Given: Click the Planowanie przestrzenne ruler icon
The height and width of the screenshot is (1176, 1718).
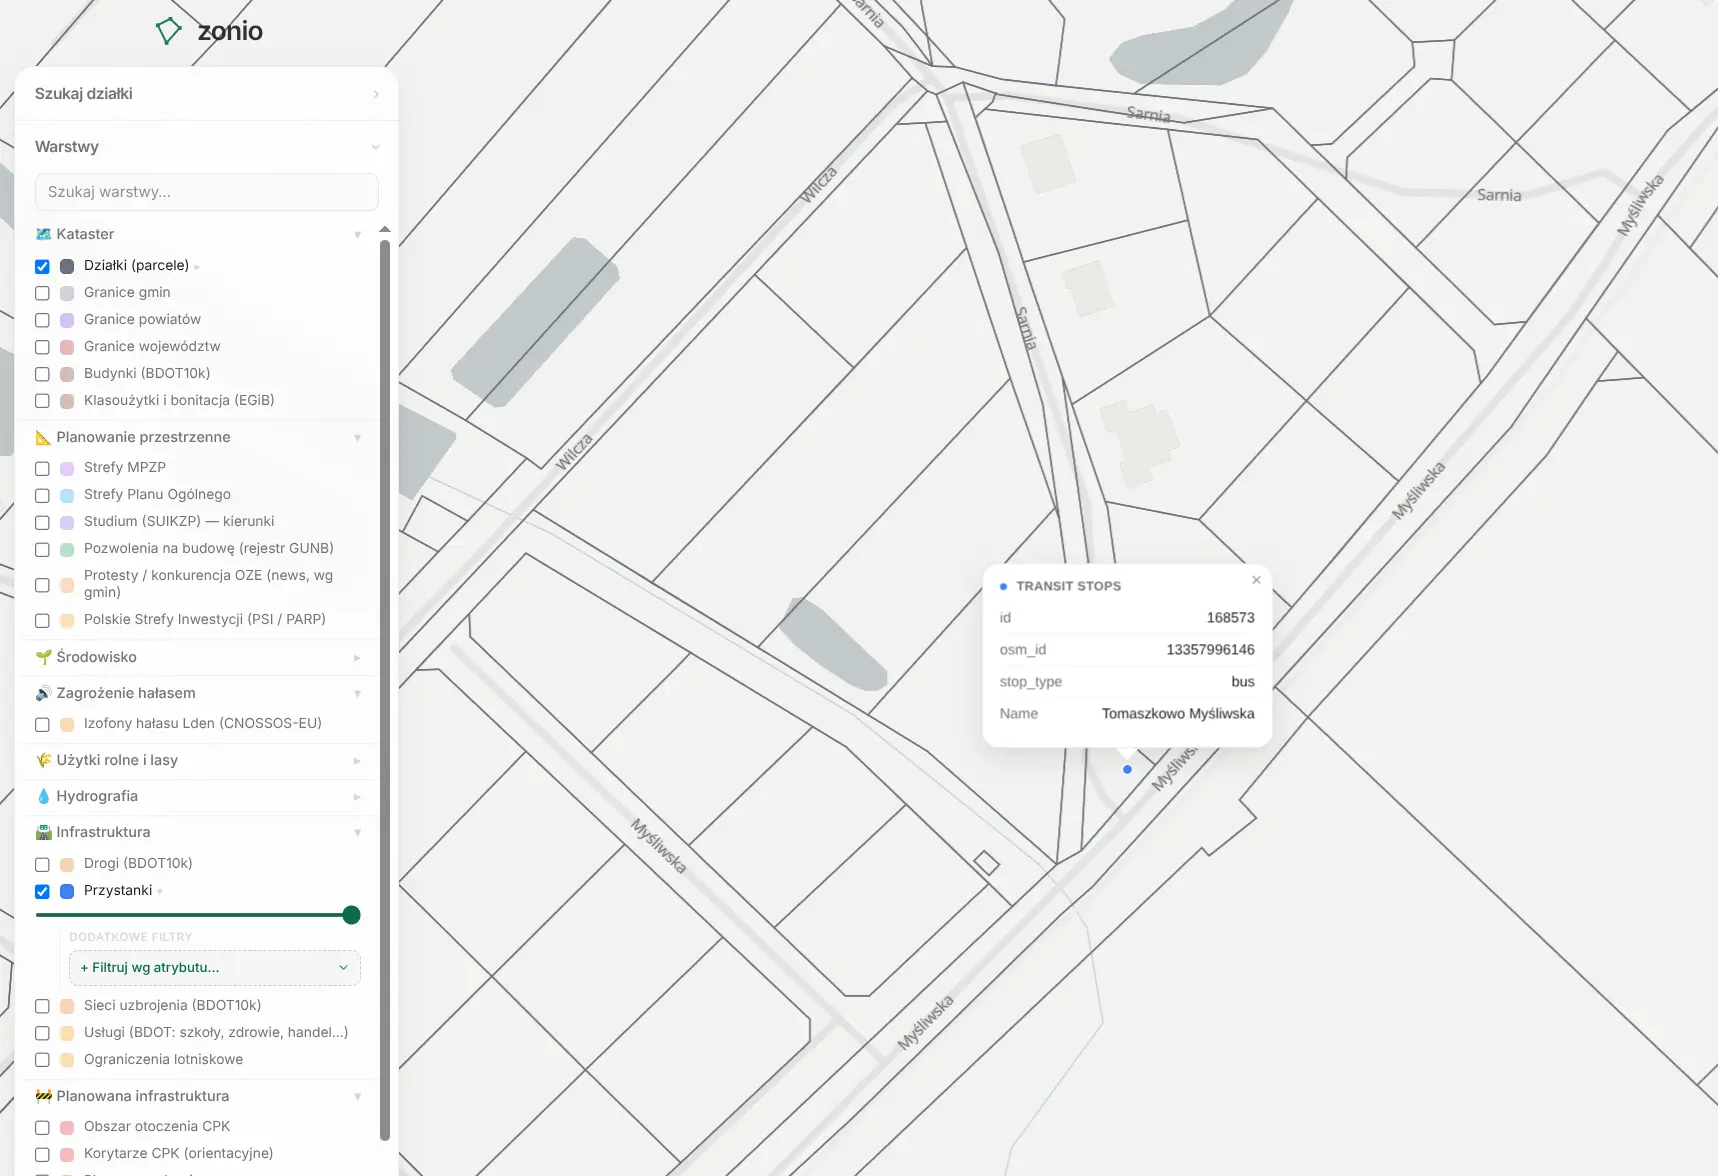Looking at the screenshot, I should point(43,437).
